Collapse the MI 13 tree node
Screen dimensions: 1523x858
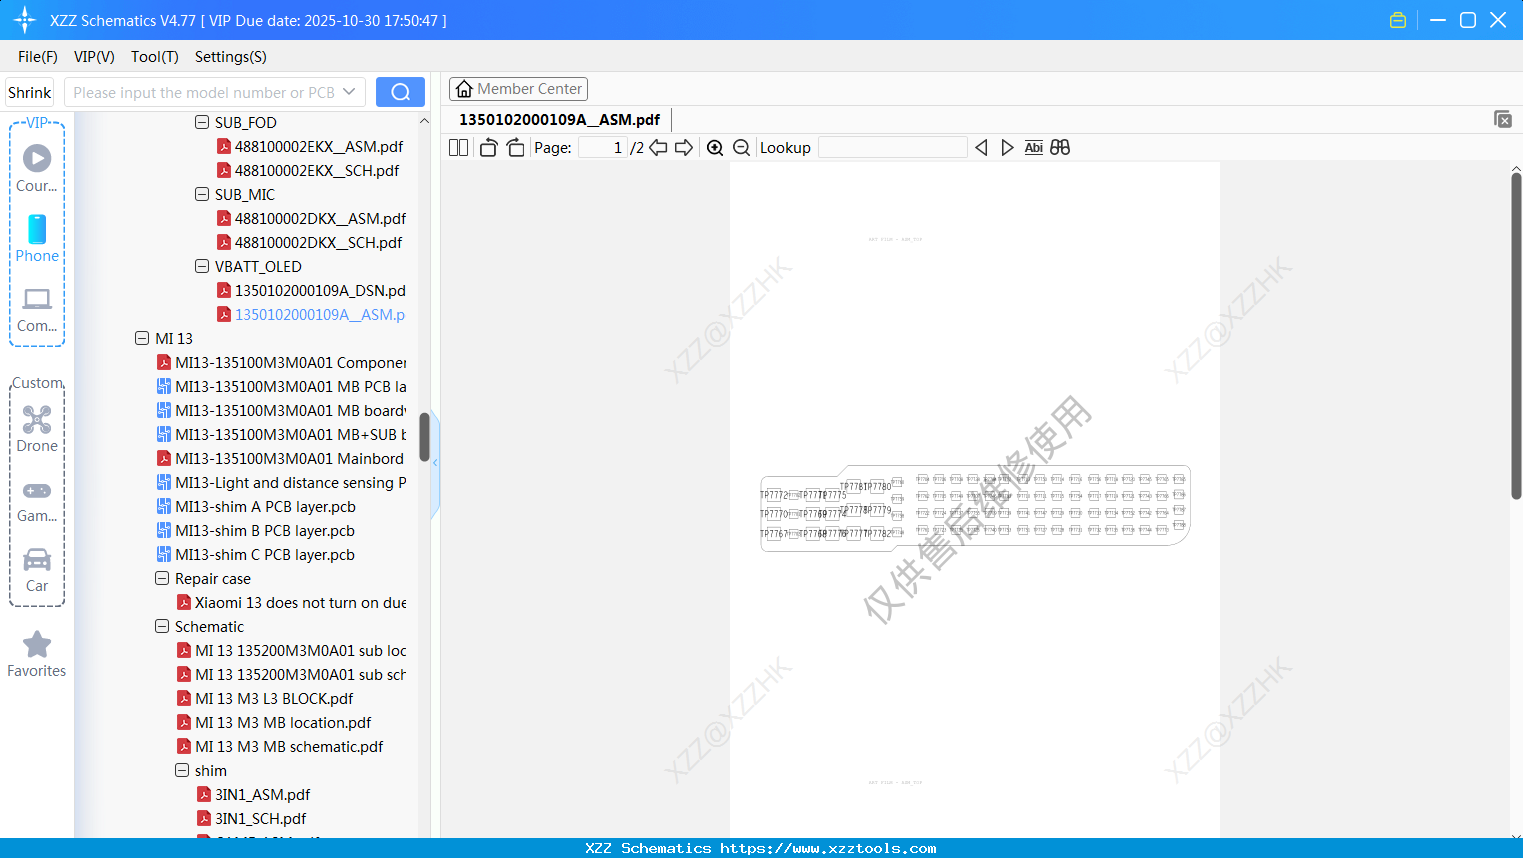click(142, 338)
